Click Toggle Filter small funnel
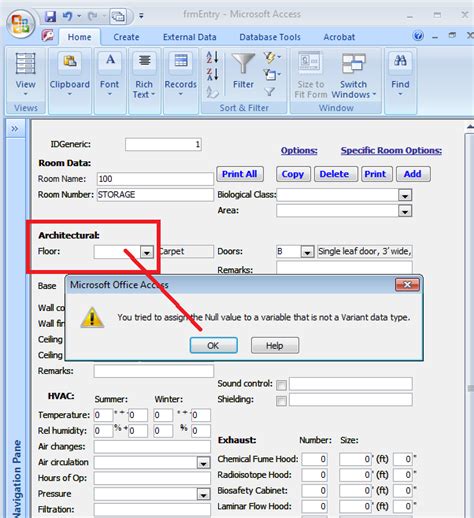The image size is (474, 518). [270, 91]
